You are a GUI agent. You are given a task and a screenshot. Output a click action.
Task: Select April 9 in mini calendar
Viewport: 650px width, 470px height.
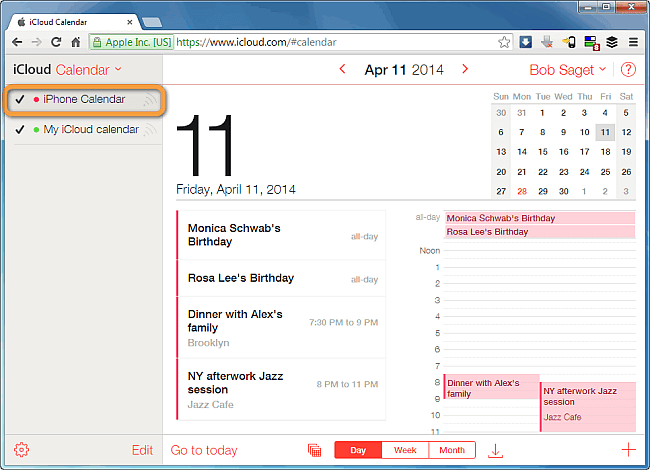[x=563, y=132]
